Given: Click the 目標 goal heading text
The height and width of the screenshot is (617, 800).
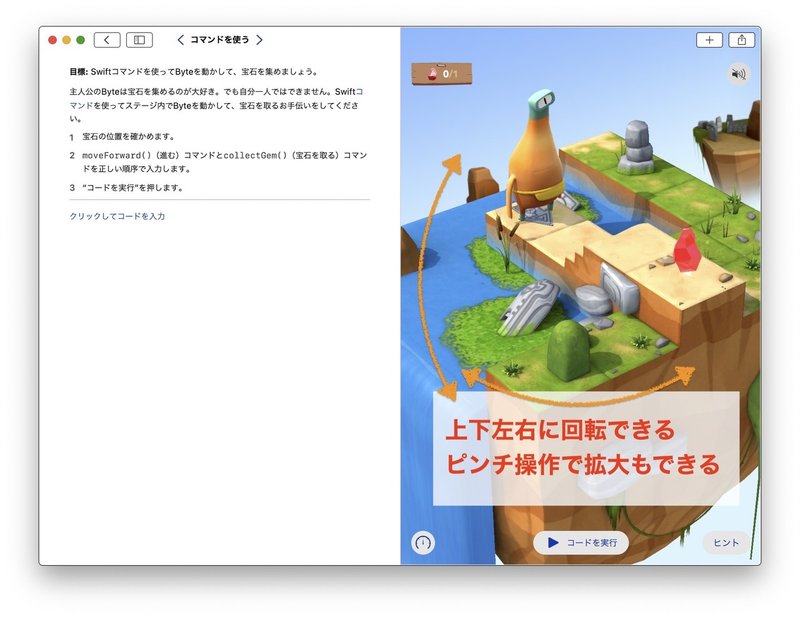Looking at the screenshot, I should (79, 72).
